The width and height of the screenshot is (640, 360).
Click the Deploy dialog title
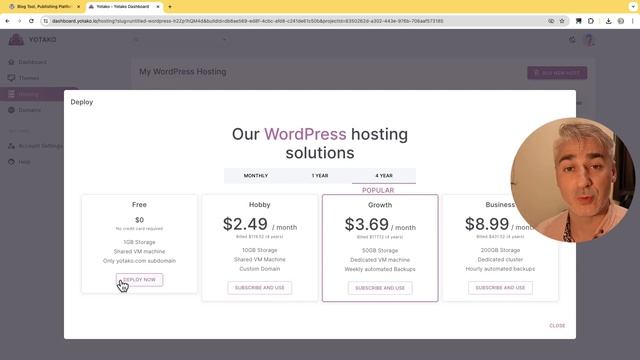click(x=82, y=102)
